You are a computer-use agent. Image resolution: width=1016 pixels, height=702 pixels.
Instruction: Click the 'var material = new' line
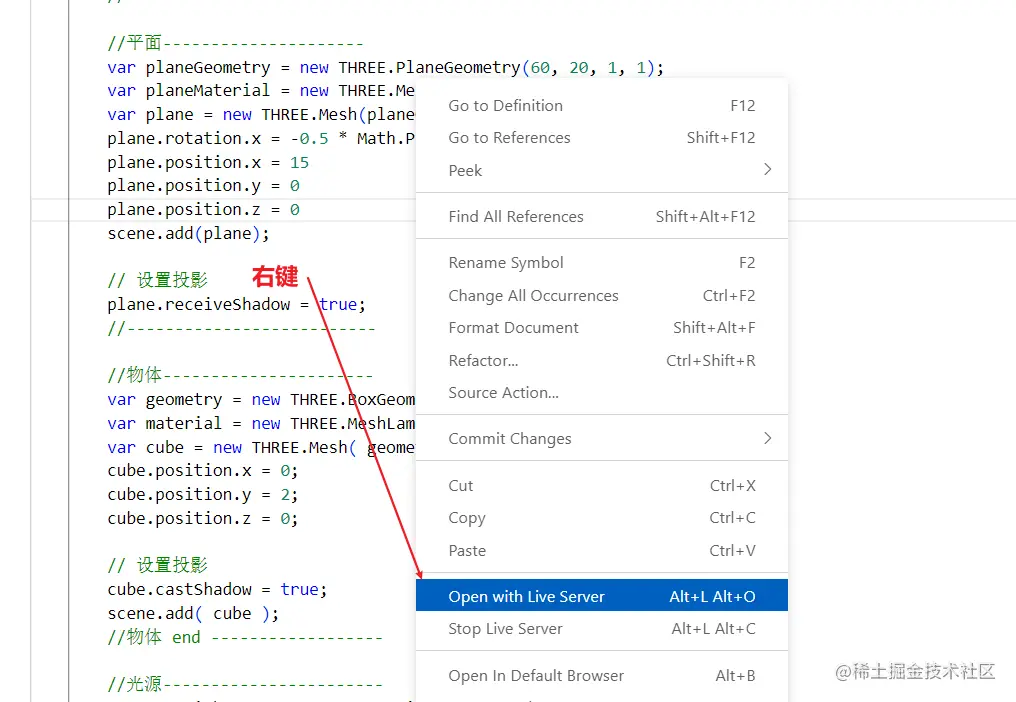coord(261,423)
